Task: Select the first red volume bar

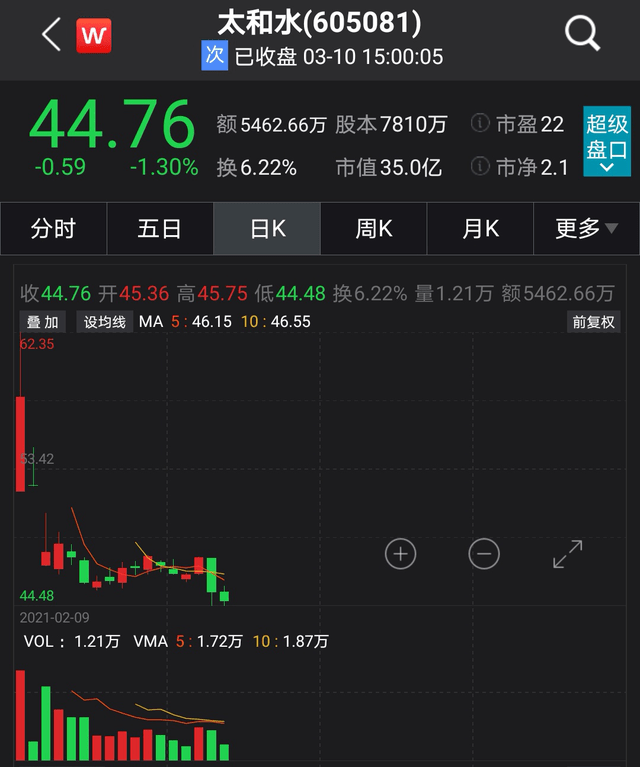Action: tap(21, 715)
